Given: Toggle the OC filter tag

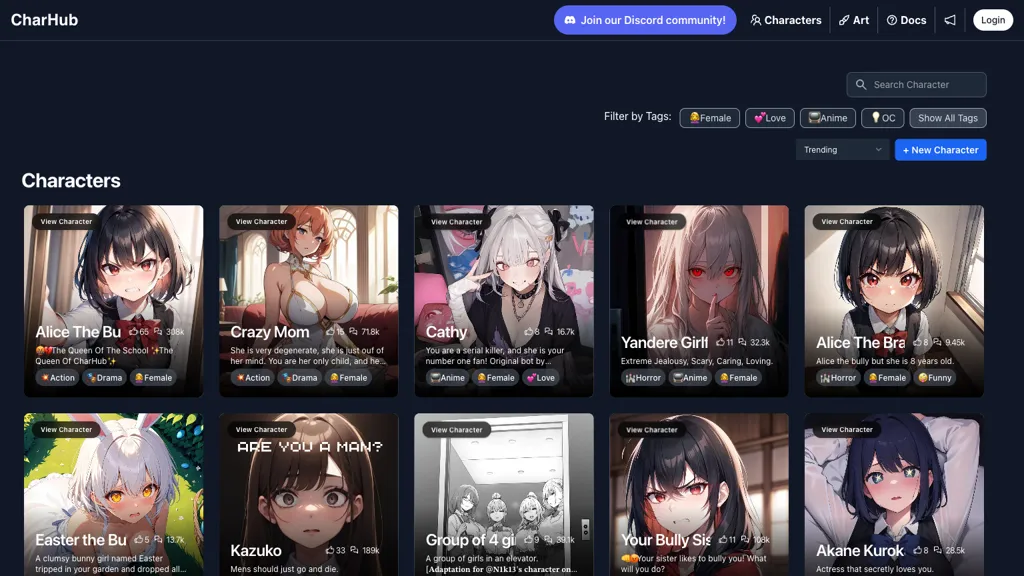Looking at the screenshot, I should point(882,118).
